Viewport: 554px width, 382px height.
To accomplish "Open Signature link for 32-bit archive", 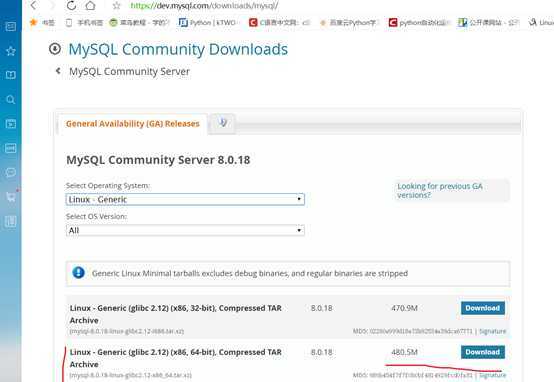I will tap(493, 331).
